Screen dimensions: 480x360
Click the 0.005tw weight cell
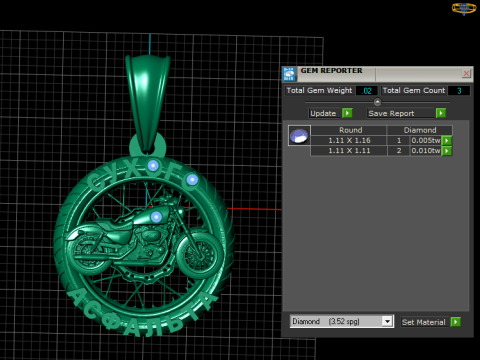tap(426, 141)
